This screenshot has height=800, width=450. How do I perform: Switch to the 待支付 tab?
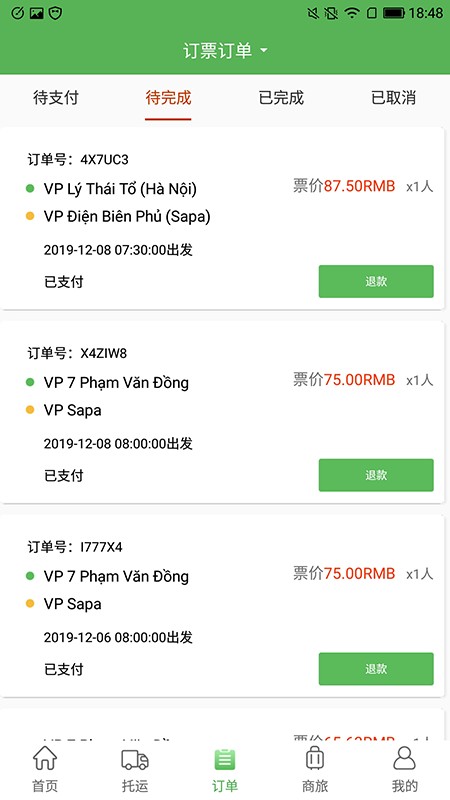56,97
